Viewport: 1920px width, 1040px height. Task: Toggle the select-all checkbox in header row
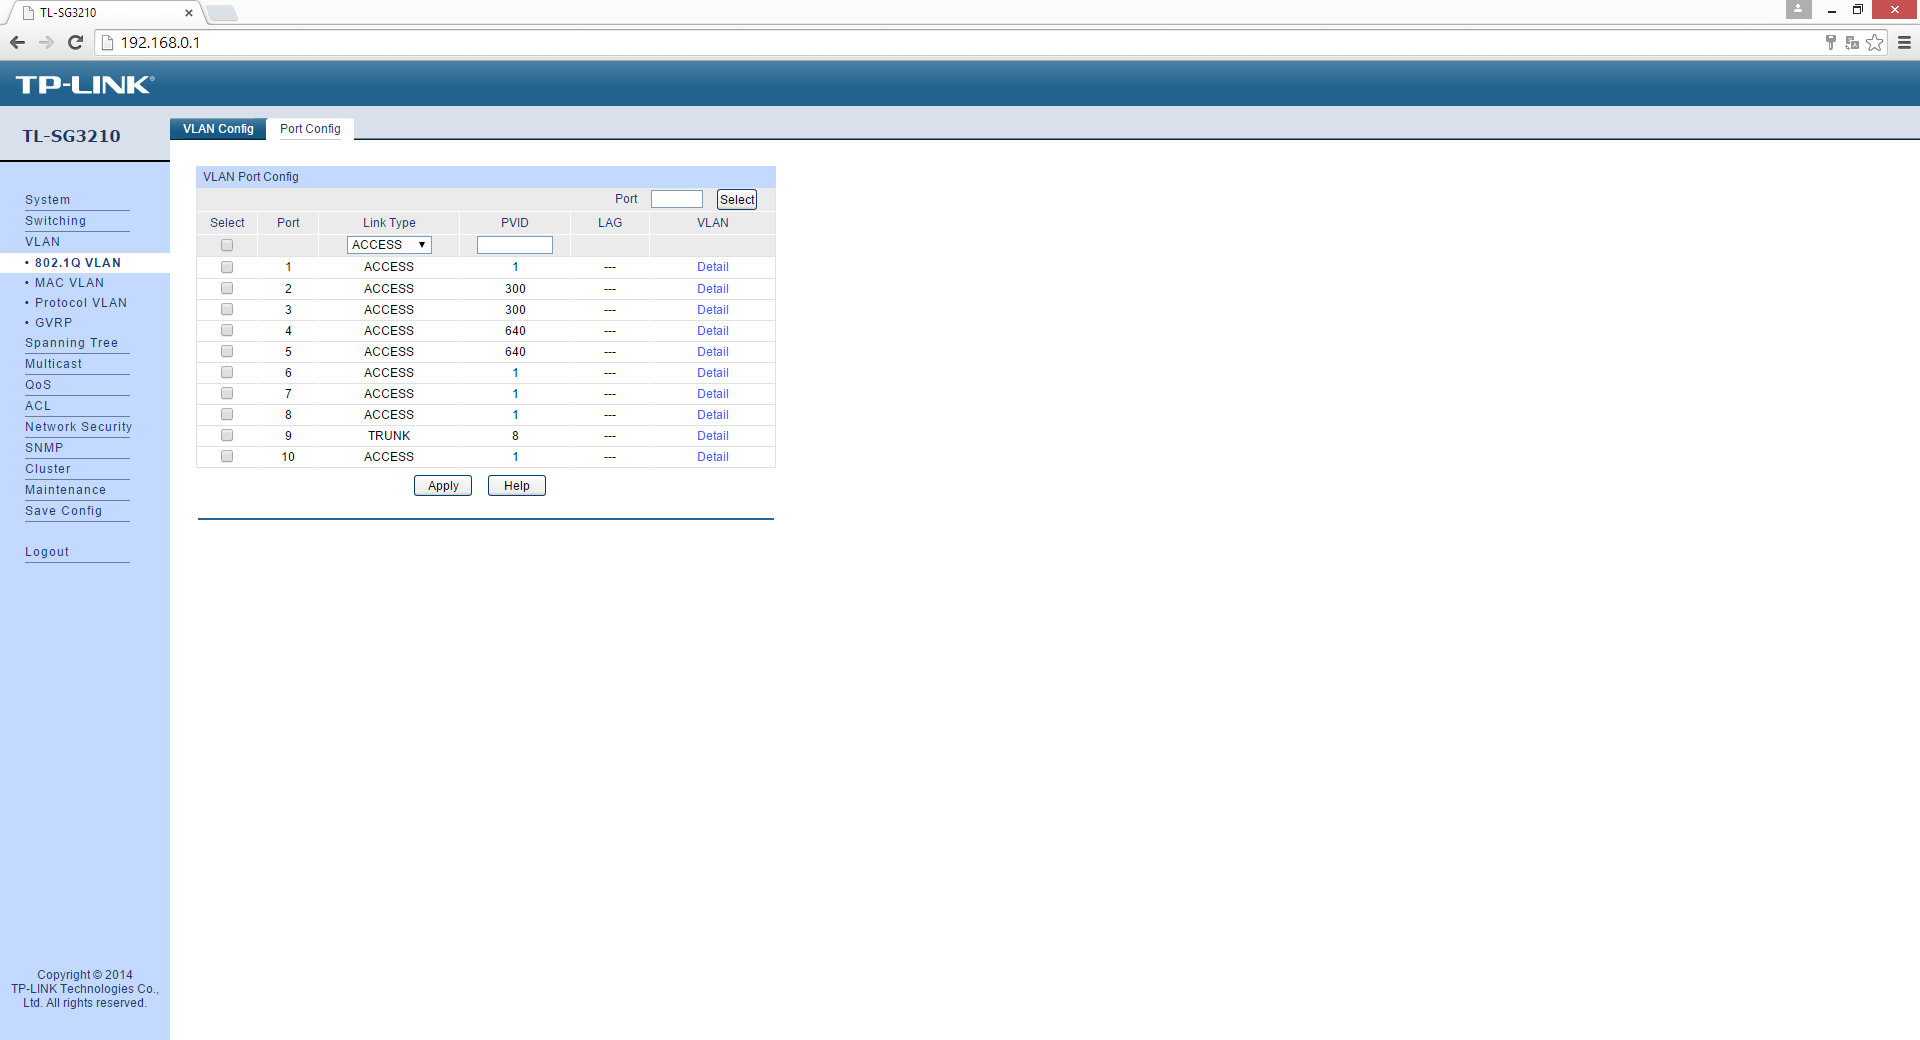[x=227, y=245]
